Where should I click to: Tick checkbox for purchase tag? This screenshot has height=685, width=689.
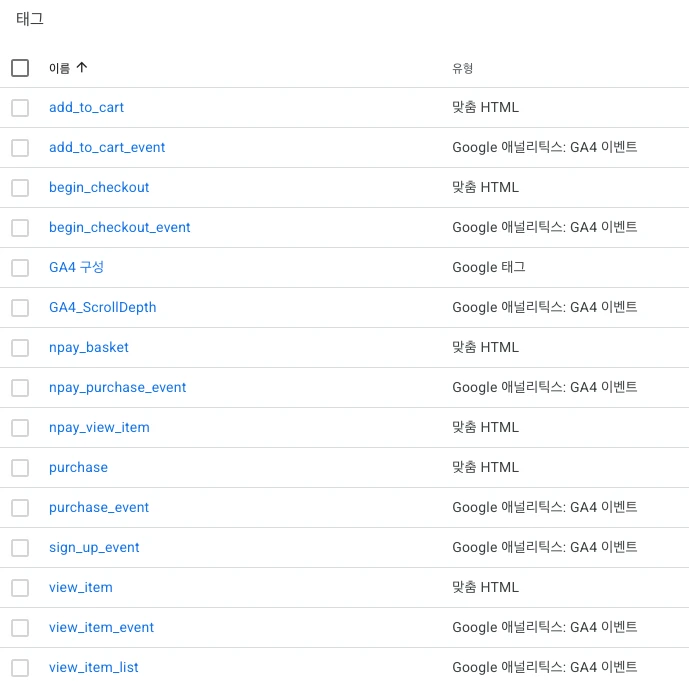pos(20,468)
